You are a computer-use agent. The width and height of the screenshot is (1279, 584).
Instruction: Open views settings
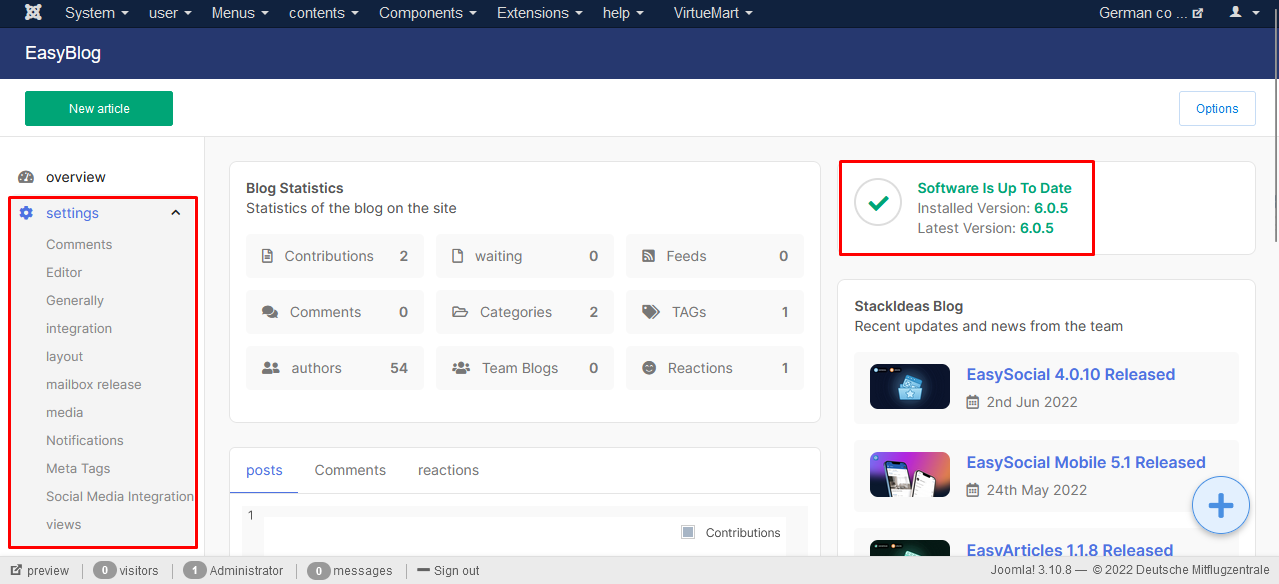click(64, 524)
